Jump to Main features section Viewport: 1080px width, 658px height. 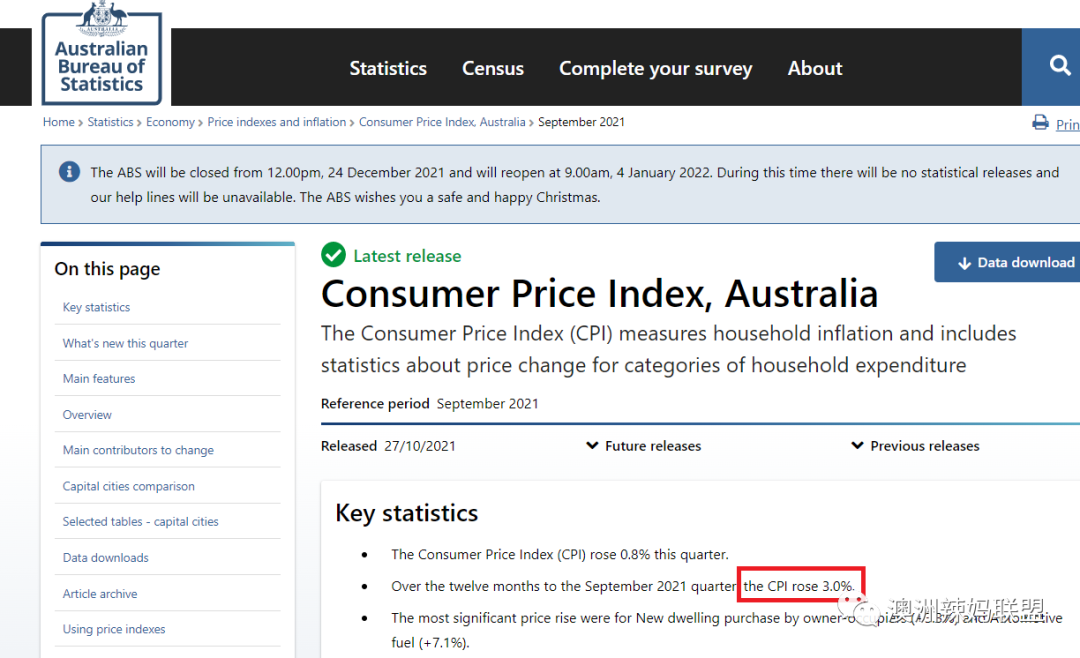99,378
